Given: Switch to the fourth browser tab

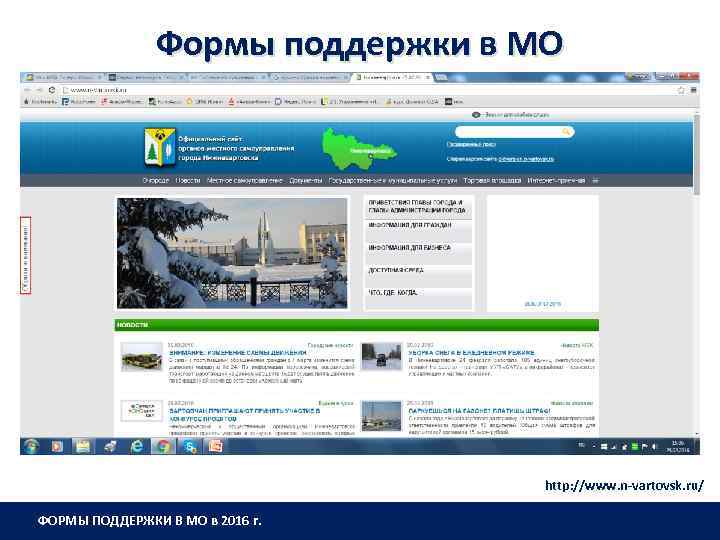Looking at the screenshot, I should click(311, 78).
